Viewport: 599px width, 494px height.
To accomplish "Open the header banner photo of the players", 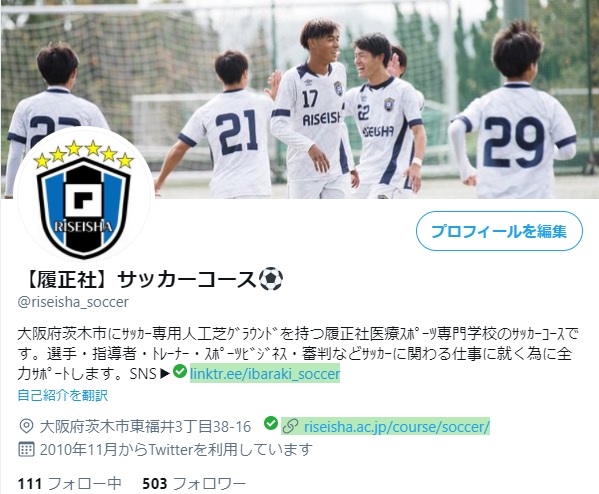I will [x=300, y=99].
